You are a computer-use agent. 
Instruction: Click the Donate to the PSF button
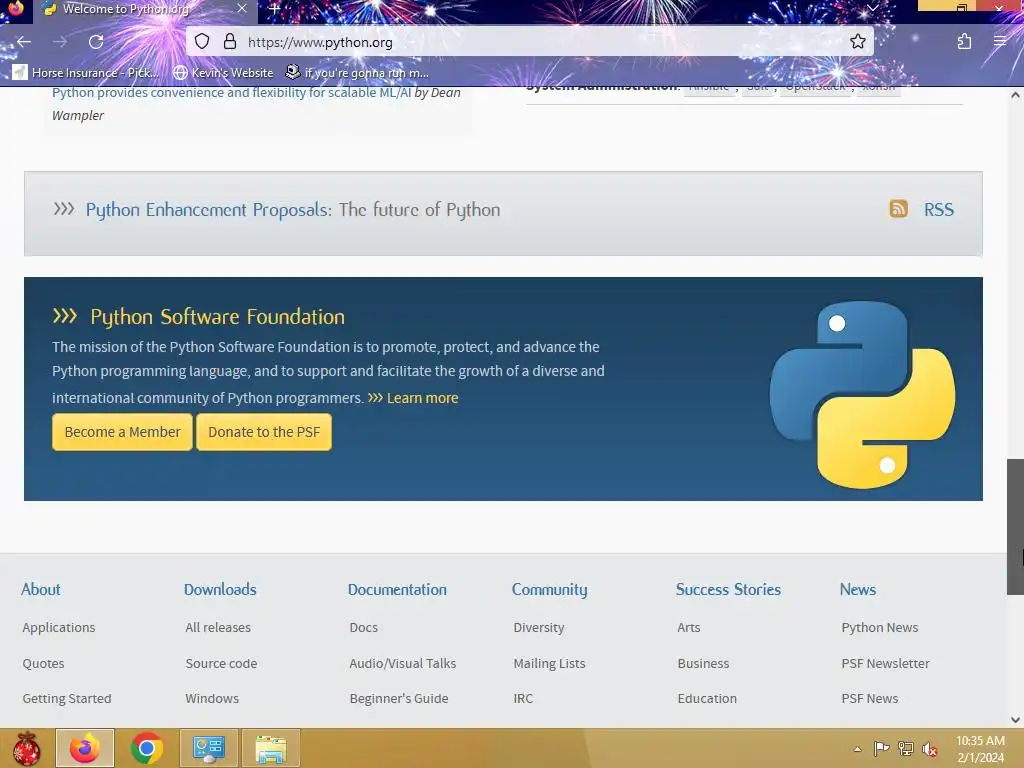click(x=264, y=432)
